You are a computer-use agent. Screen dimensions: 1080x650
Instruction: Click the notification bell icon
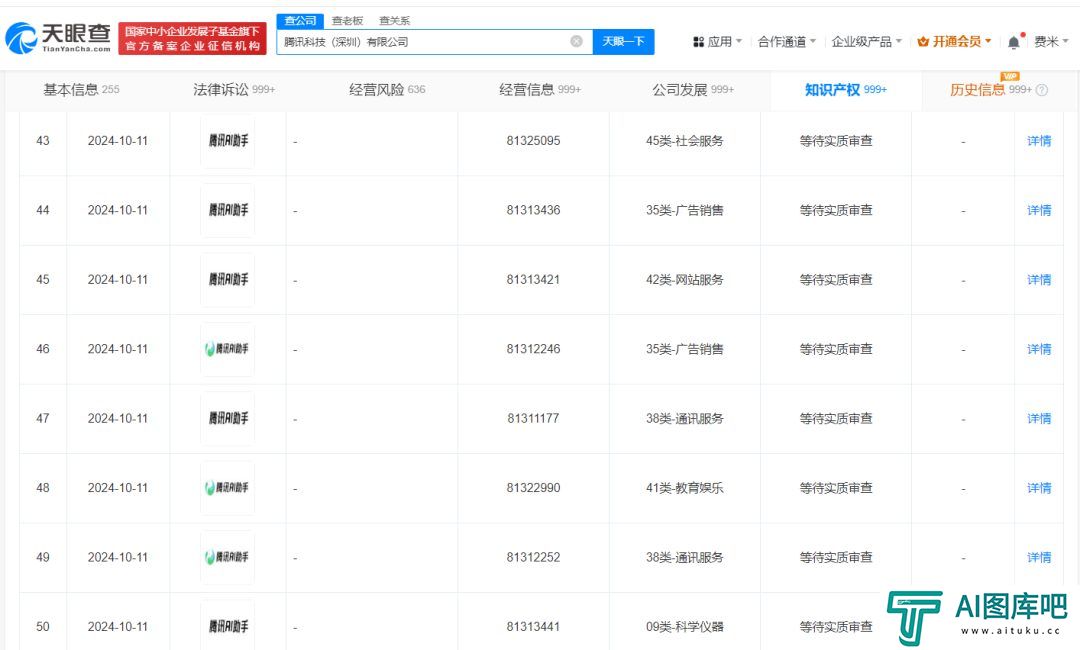(1012, 41)
